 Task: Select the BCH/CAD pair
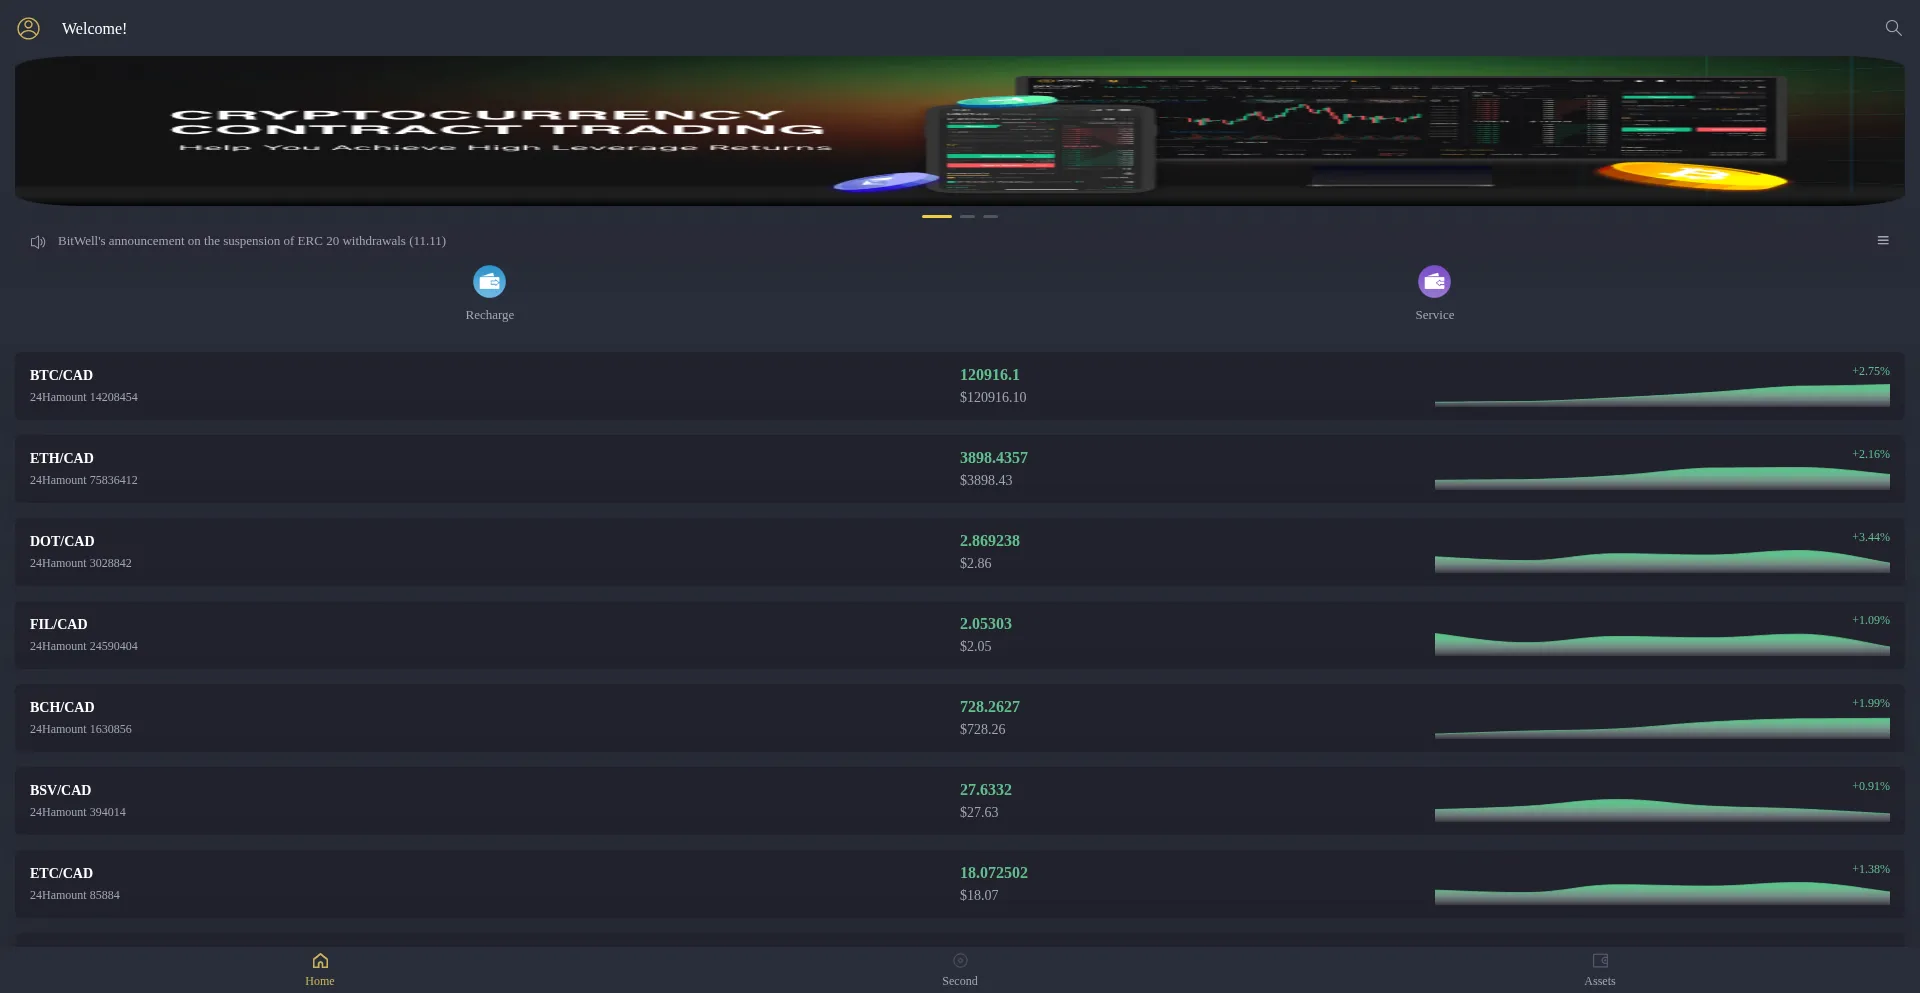[x=62, y=708]
